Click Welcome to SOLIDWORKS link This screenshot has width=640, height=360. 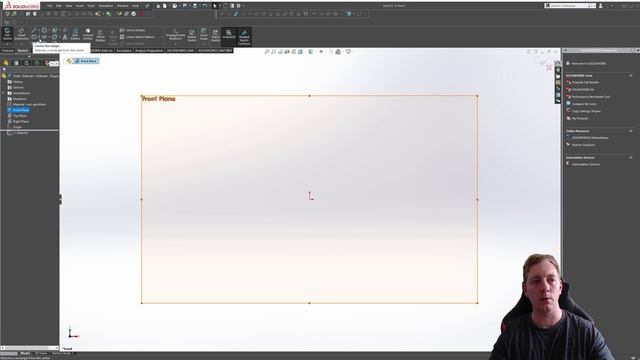pyautogui.click(x=586, y=64)
